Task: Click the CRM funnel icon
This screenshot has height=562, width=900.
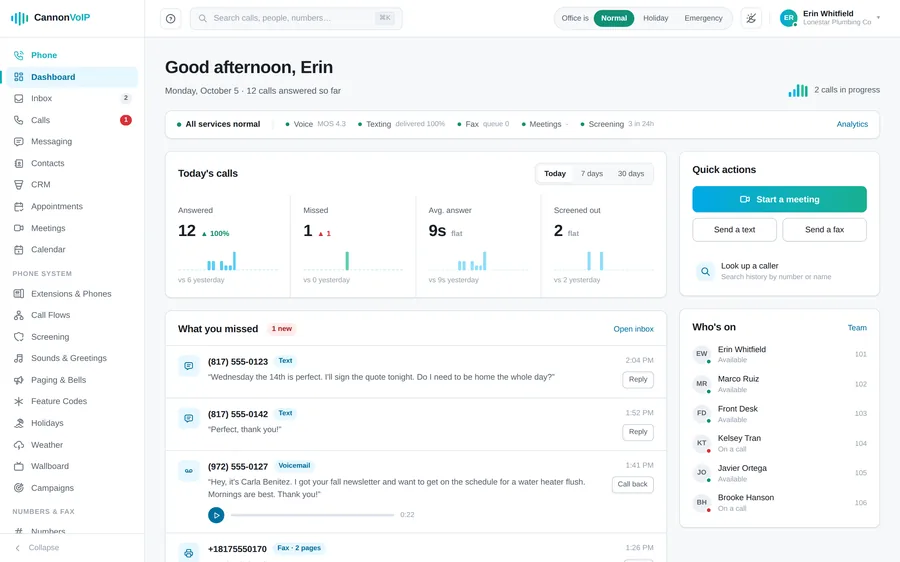Action: click(19, 185)
